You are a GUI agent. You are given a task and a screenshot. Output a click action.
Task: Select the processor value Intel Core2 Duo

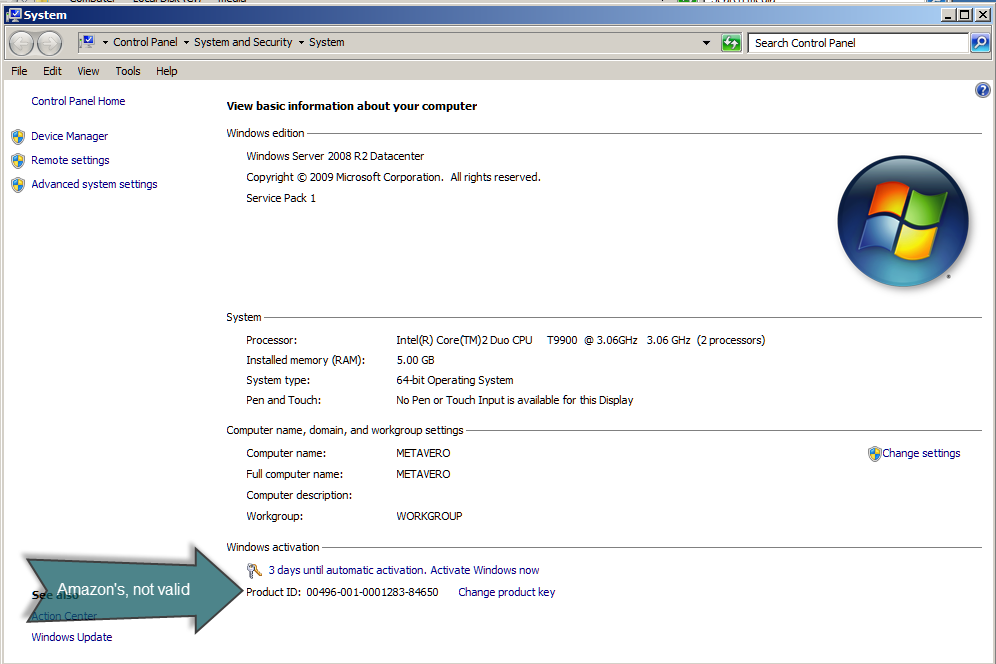[581, 340]
